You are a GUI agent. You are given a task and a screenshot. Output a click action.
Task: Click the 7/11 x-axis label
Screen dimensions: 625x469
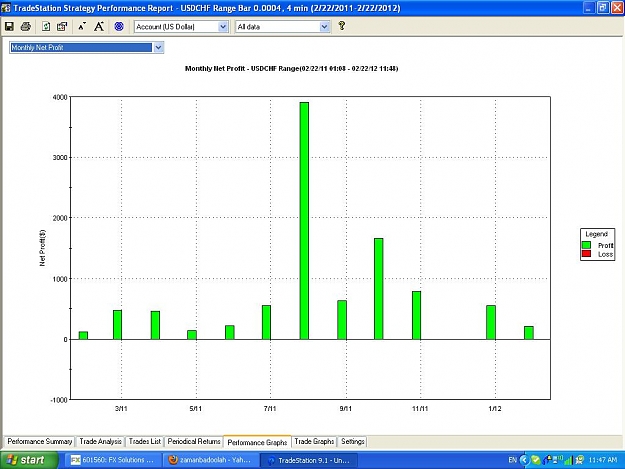pyautogui.click(x=270, y=409)
